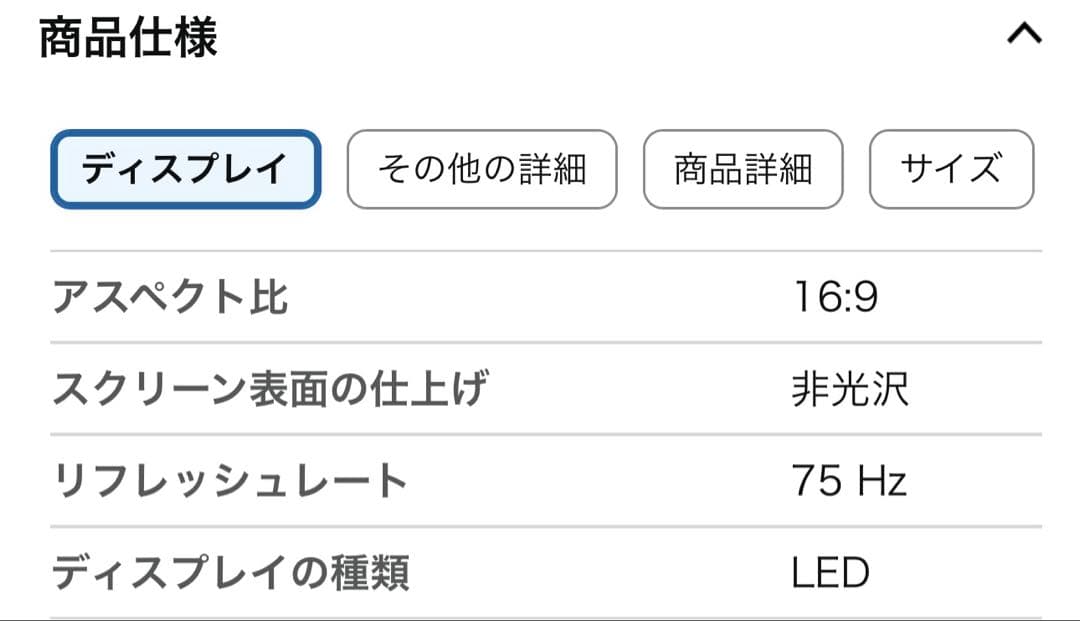Select the ディスプレイ tab
Screen dimensions: 1080x621
pyautogui.click(x=186, y=169)
